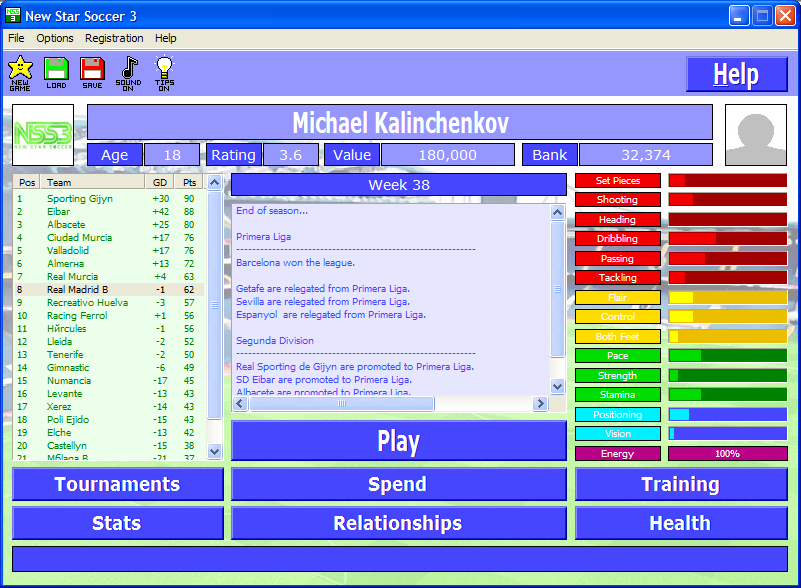
Task: Click the Energy 100% bar
Action: pyautogui.click(x=727, y=454)
